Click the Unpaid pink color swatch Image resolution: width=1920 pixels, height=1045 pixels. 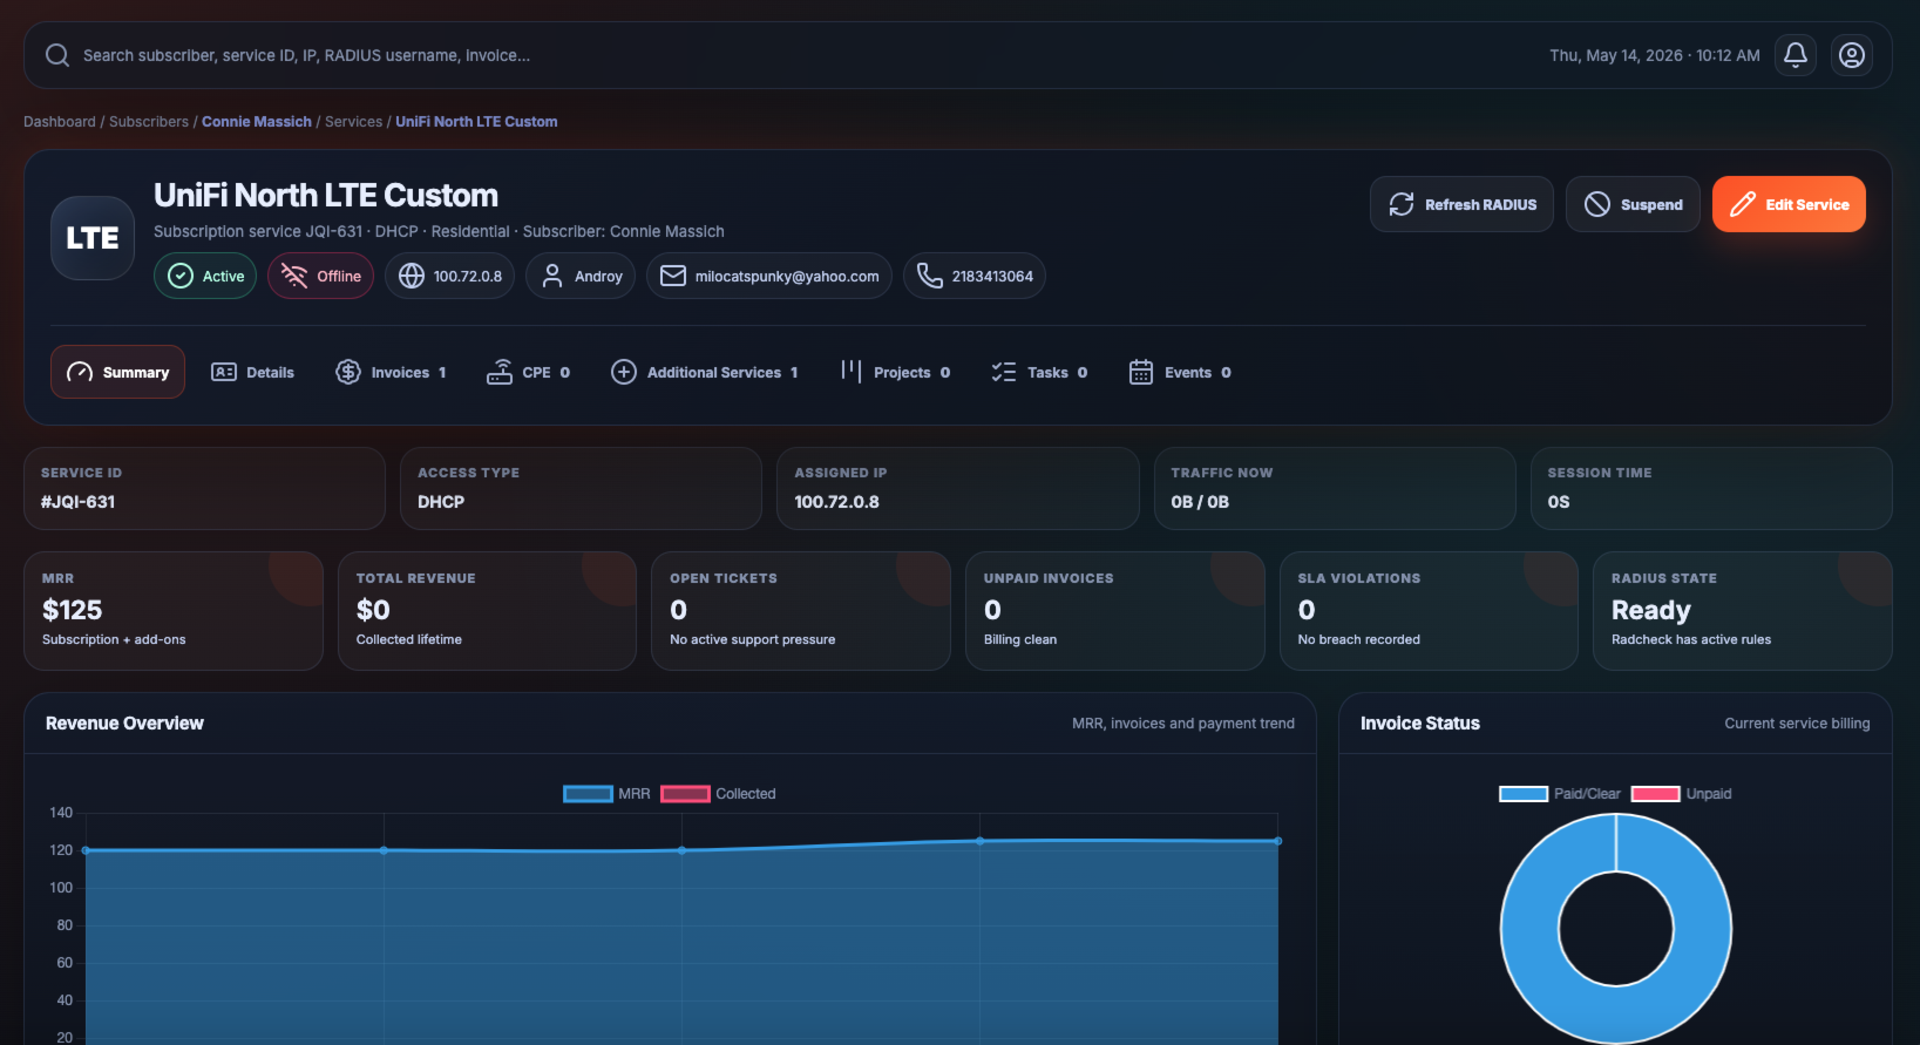1655,794
